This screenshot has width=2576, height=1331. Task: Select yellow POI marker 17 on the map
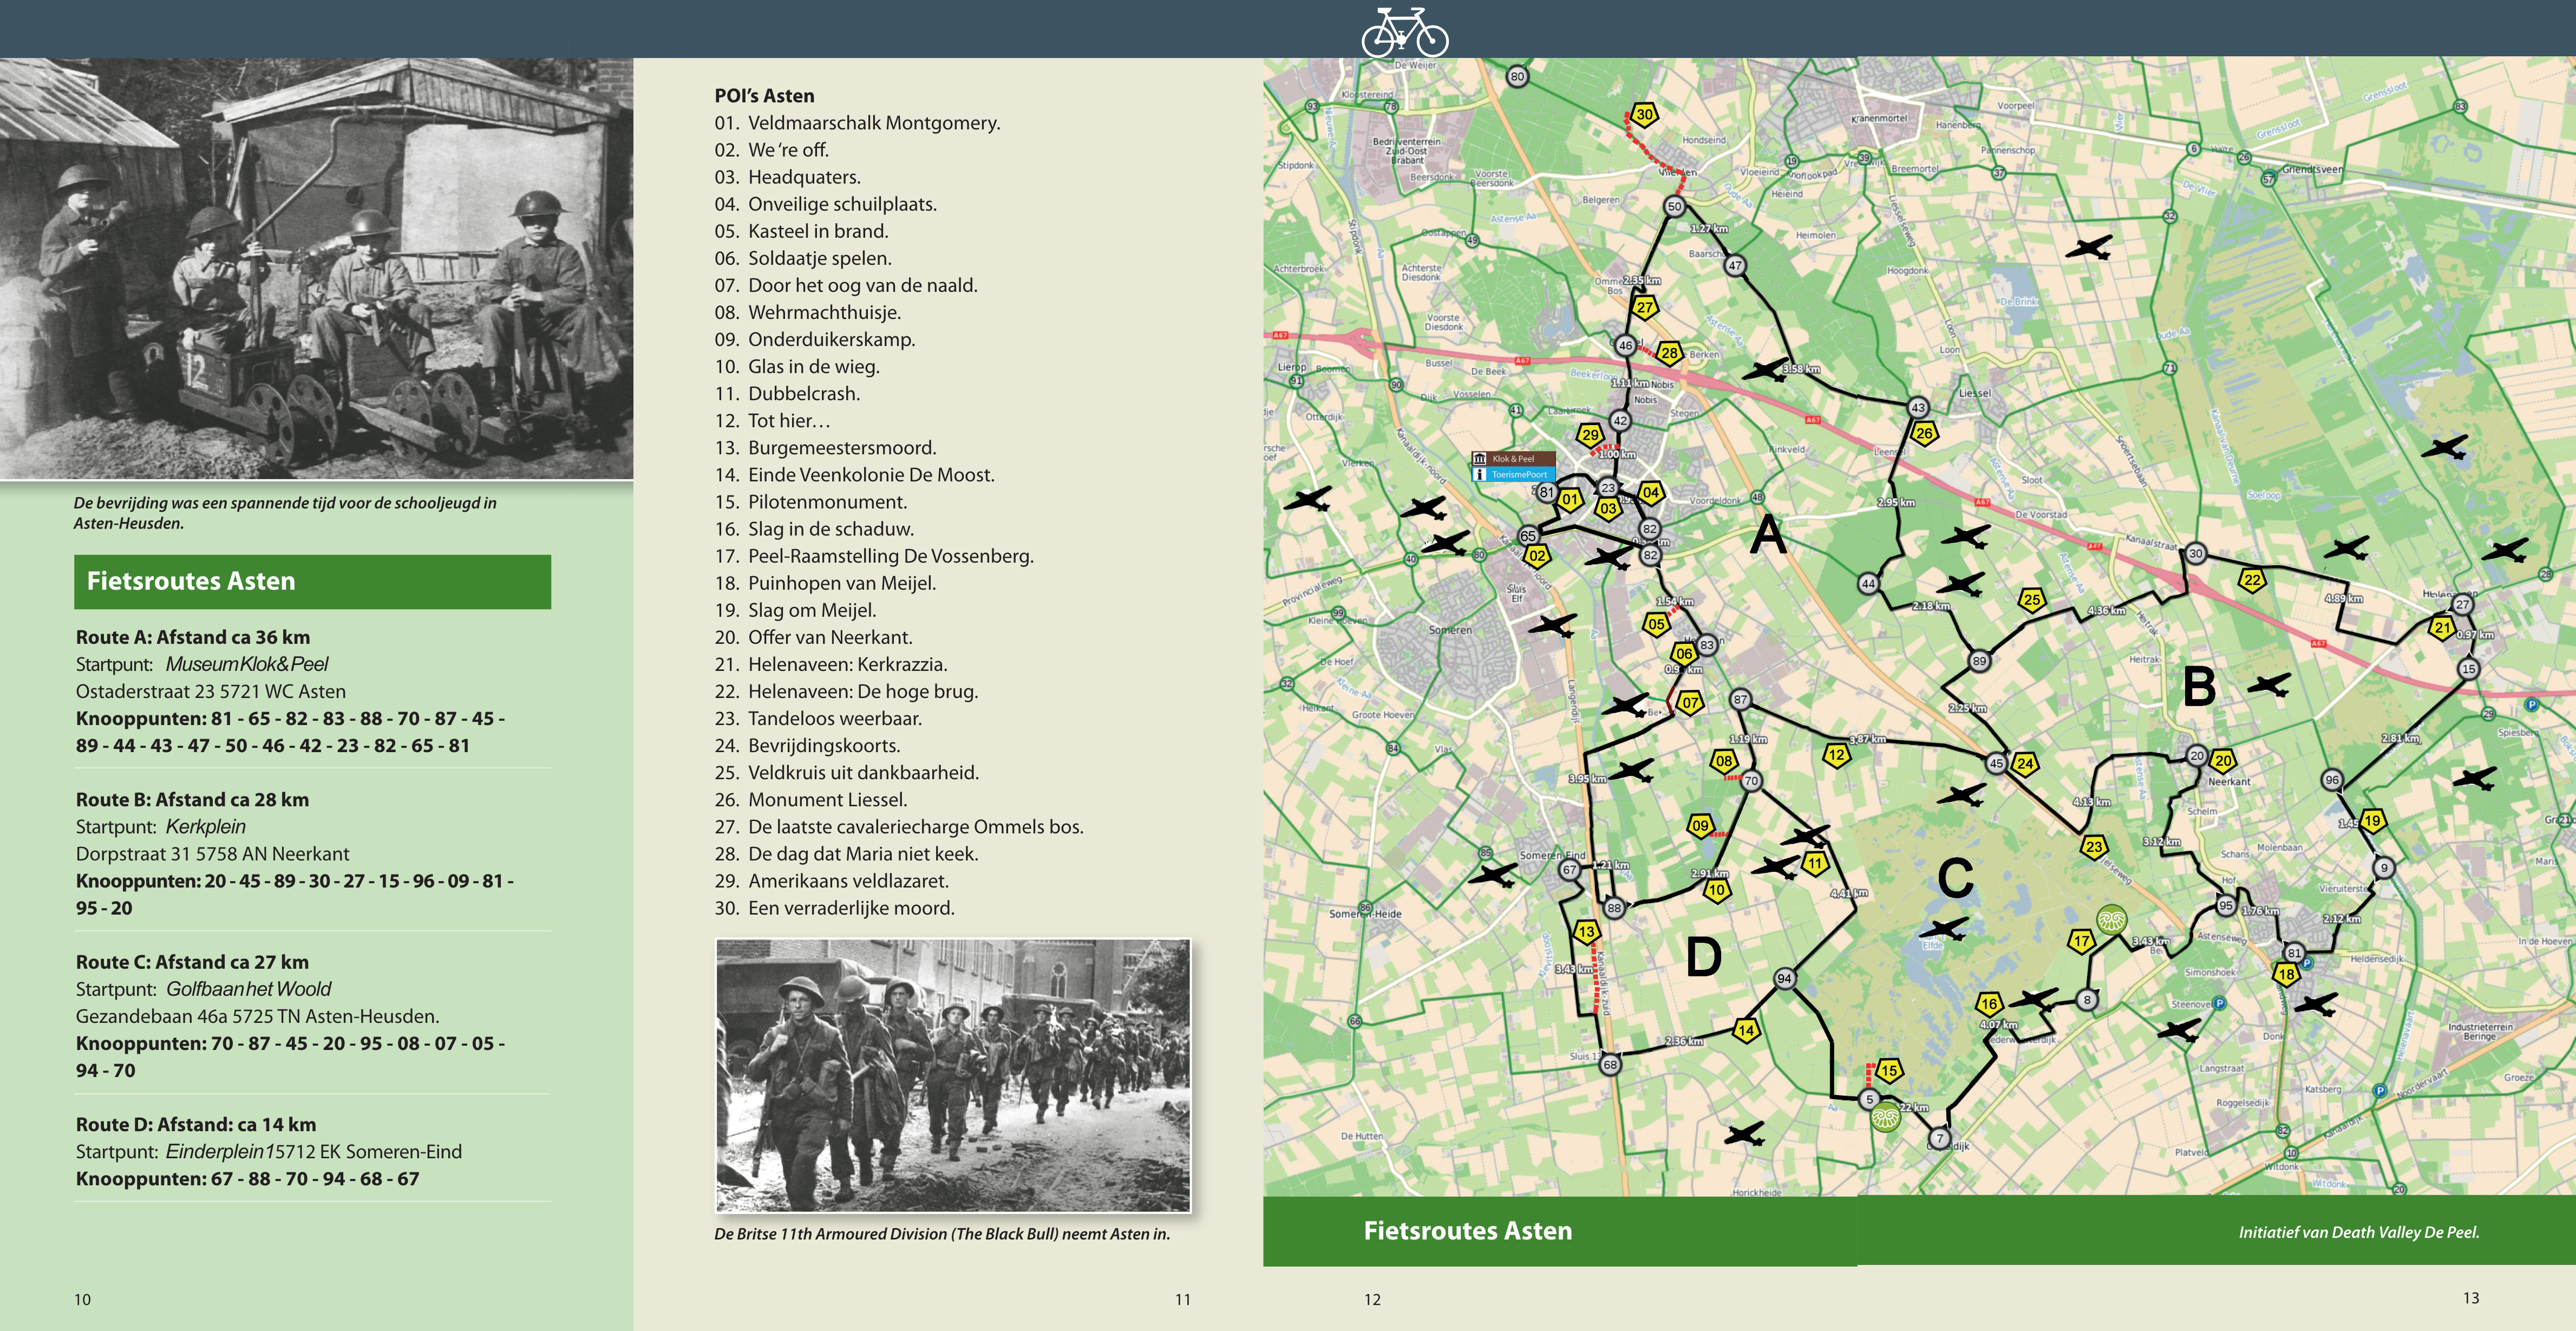[2081, 941]
